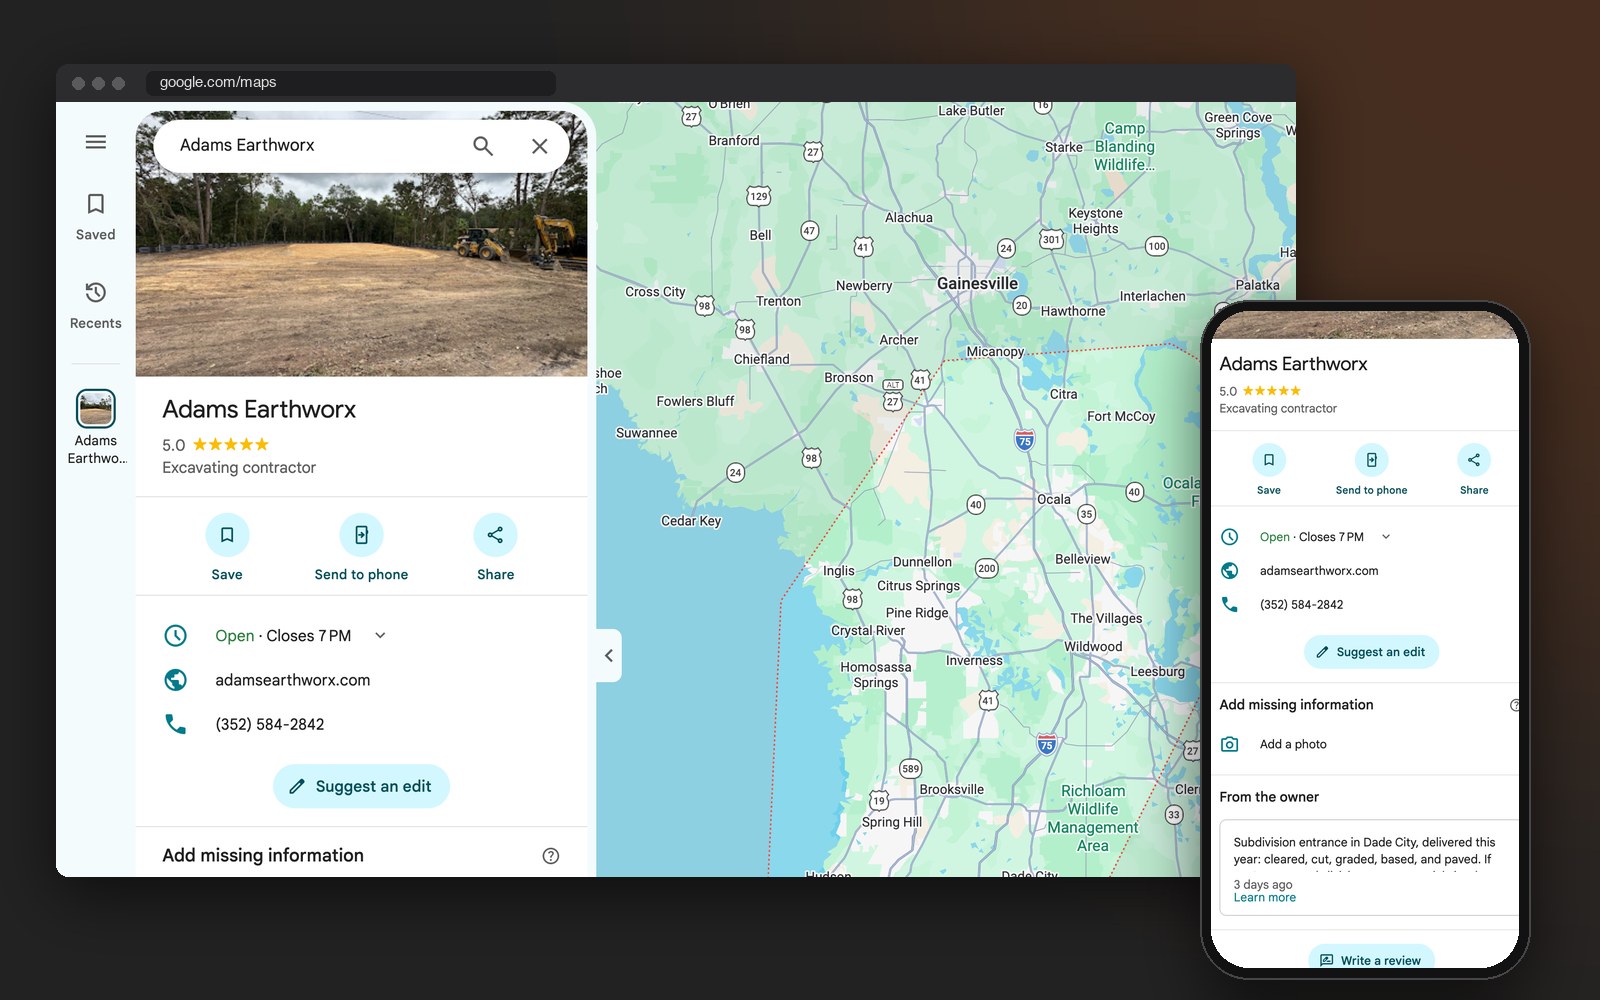Viewport: 1600px width, 1000px height.
Task: Clear the search with the X icon
Action: click(540, 146)
